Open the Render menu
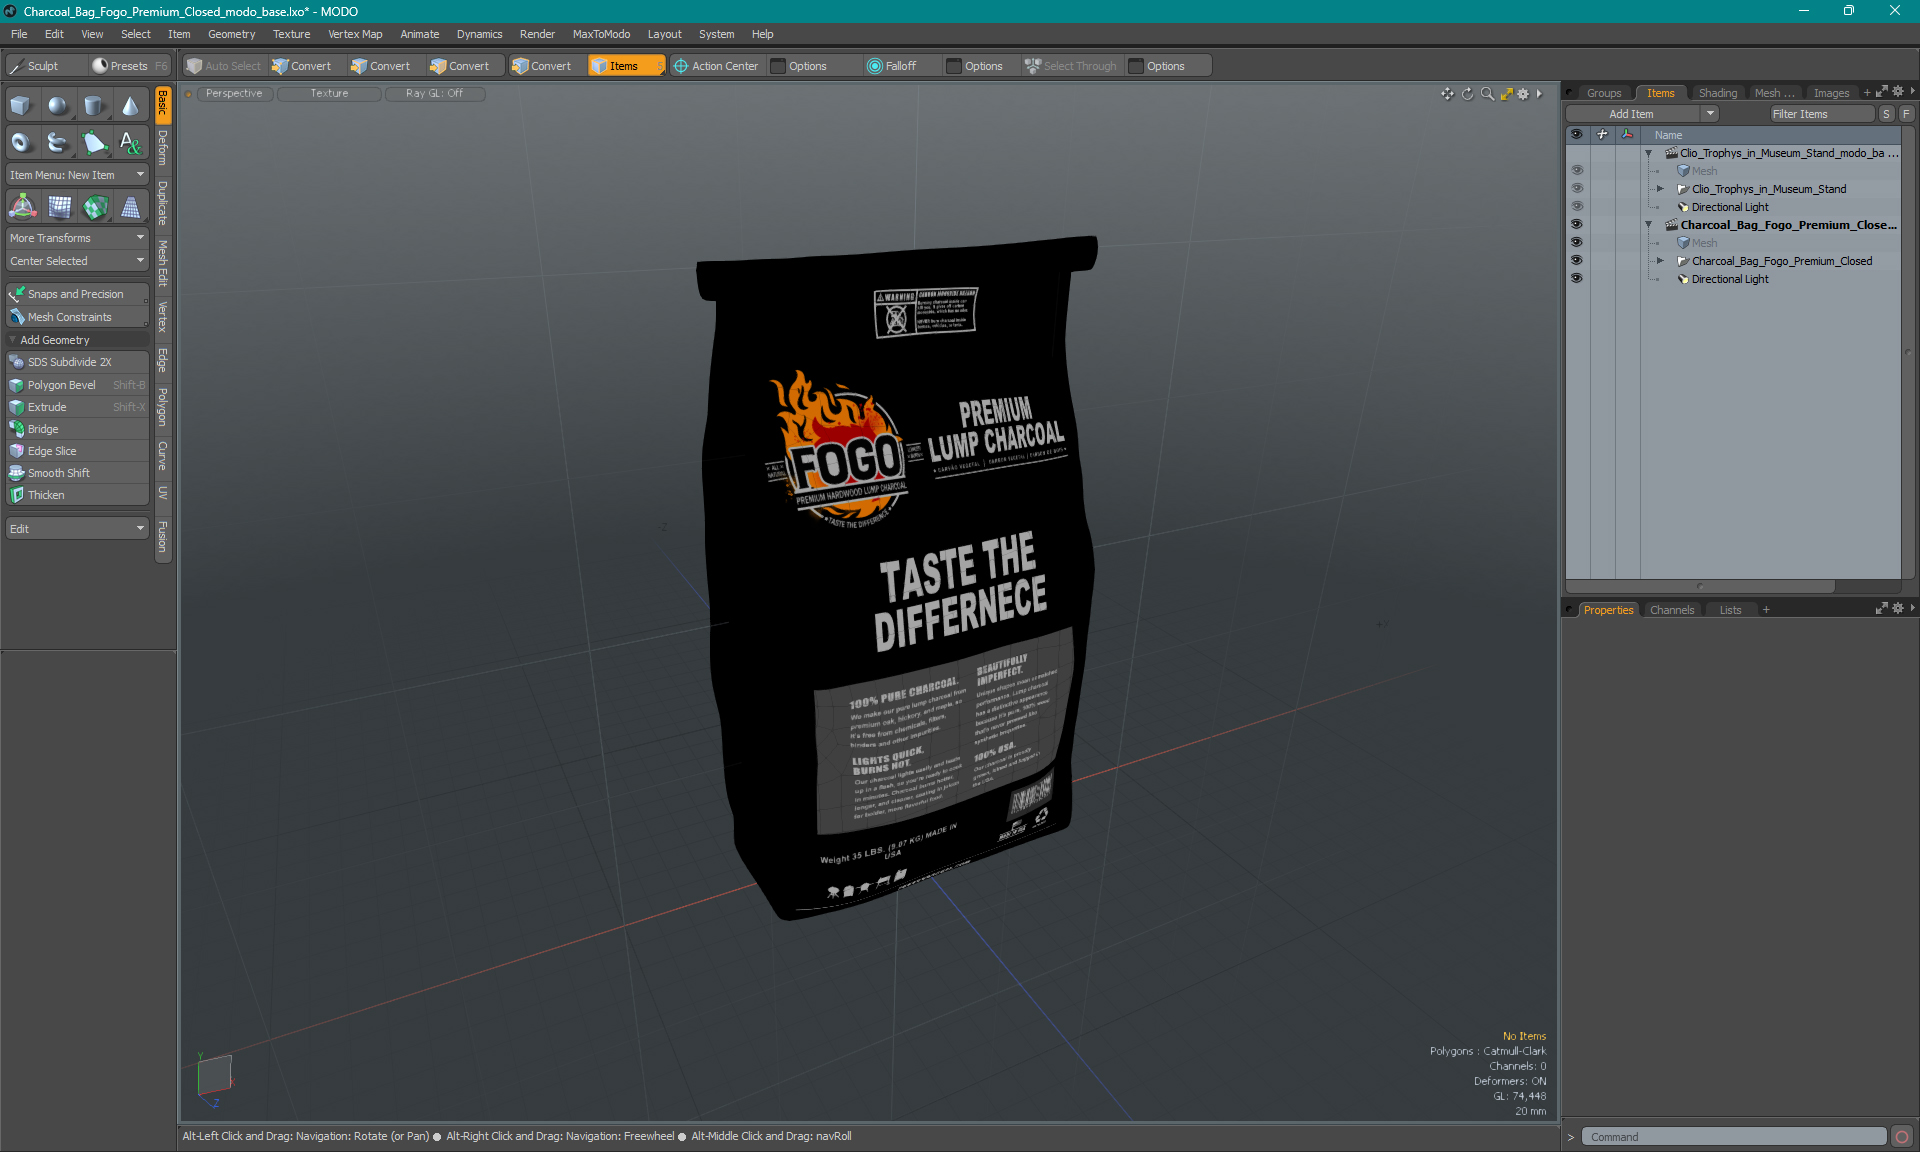The width and height of the screenshot is (1920, 1152). [x=537, y=34]
